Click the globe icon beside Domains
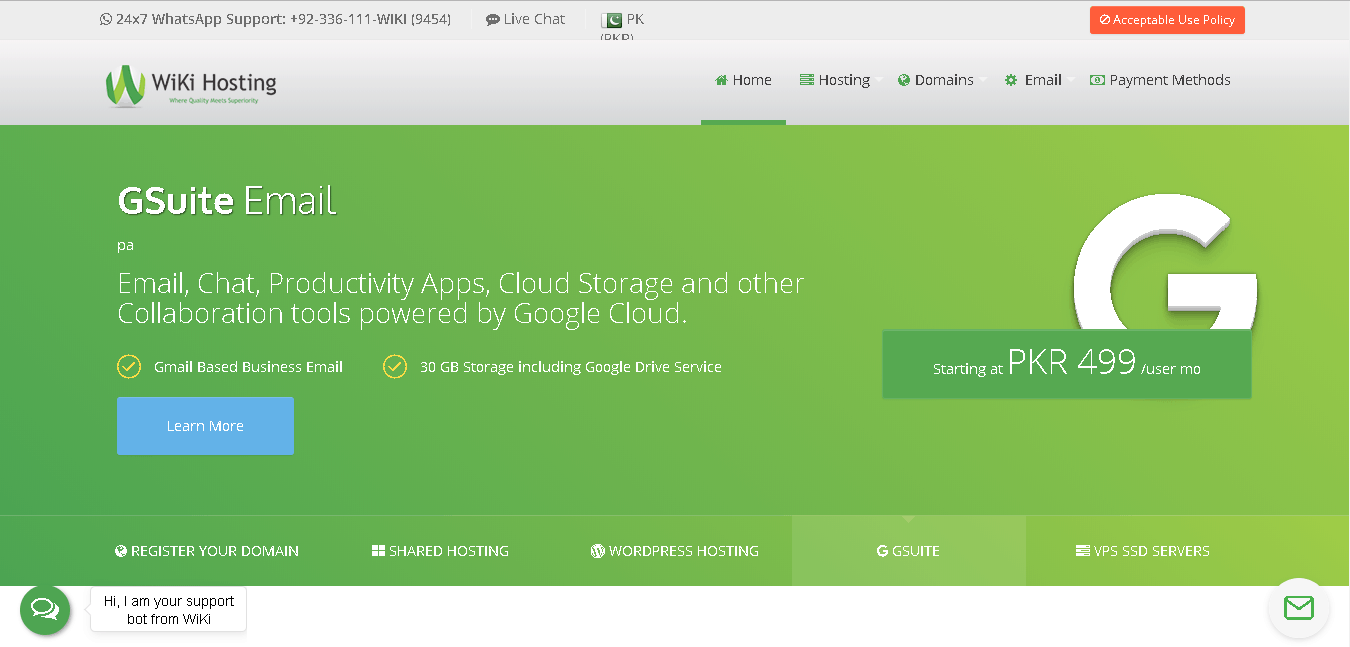Viewport: 1350px width, 647px height. (904, 80)
